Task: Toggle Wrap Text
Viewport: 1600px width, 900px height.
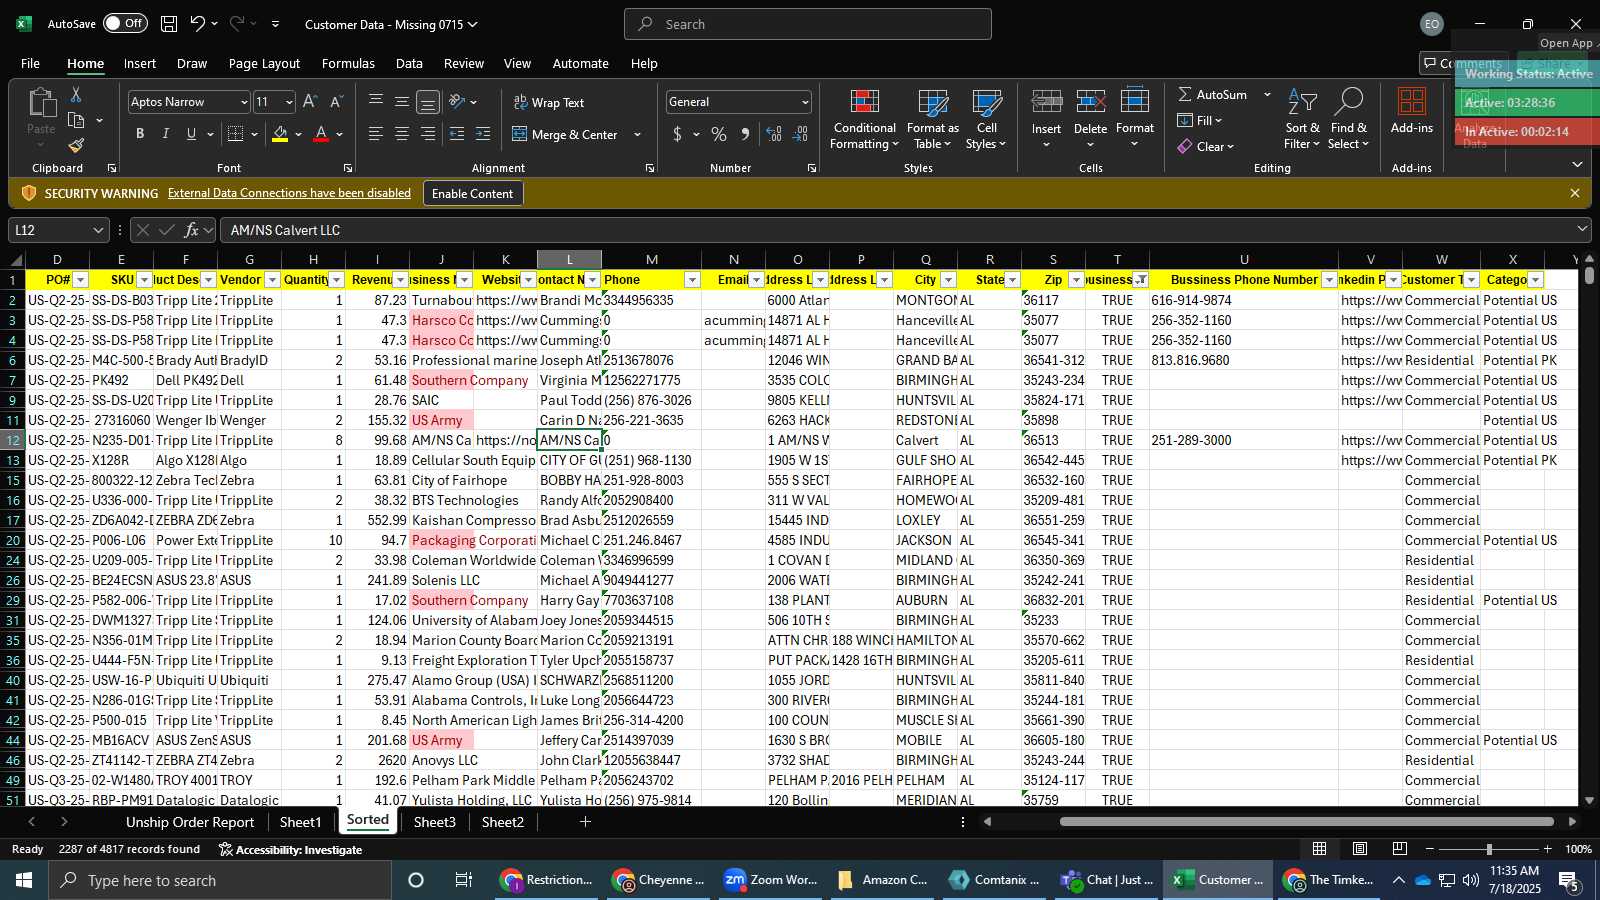Action: point(549,102)
